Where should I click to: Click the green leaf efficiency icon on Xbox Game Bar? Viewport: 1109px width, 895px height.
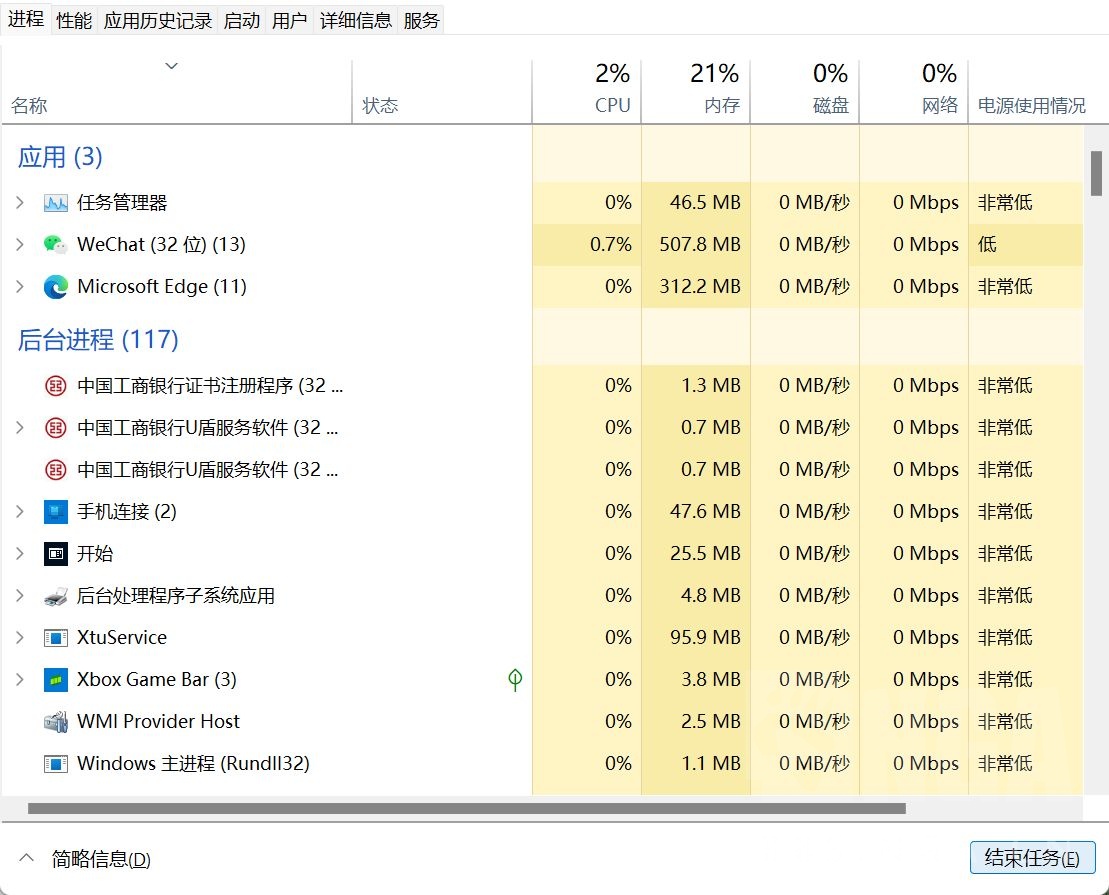(515, 679)
